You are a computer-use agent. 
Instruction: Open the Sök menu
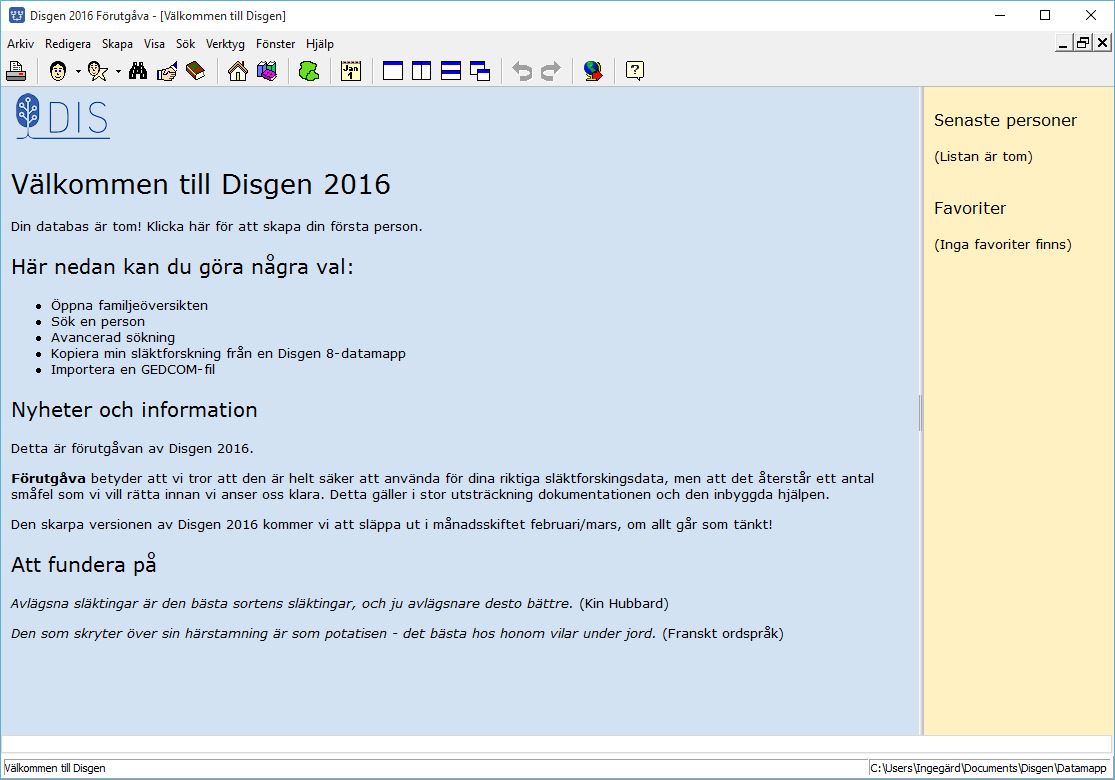click(x=186, y=44)
